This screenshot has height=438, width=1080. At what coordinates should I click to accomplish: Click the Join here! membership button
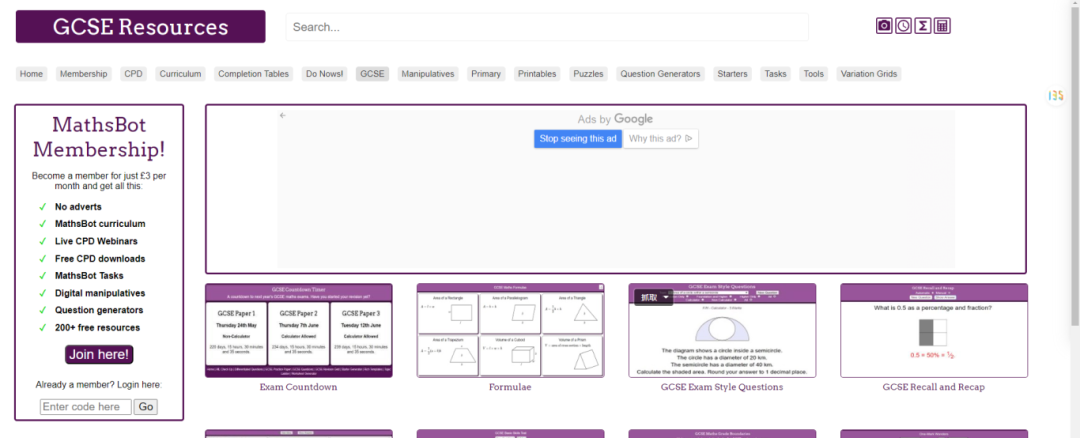99,355
